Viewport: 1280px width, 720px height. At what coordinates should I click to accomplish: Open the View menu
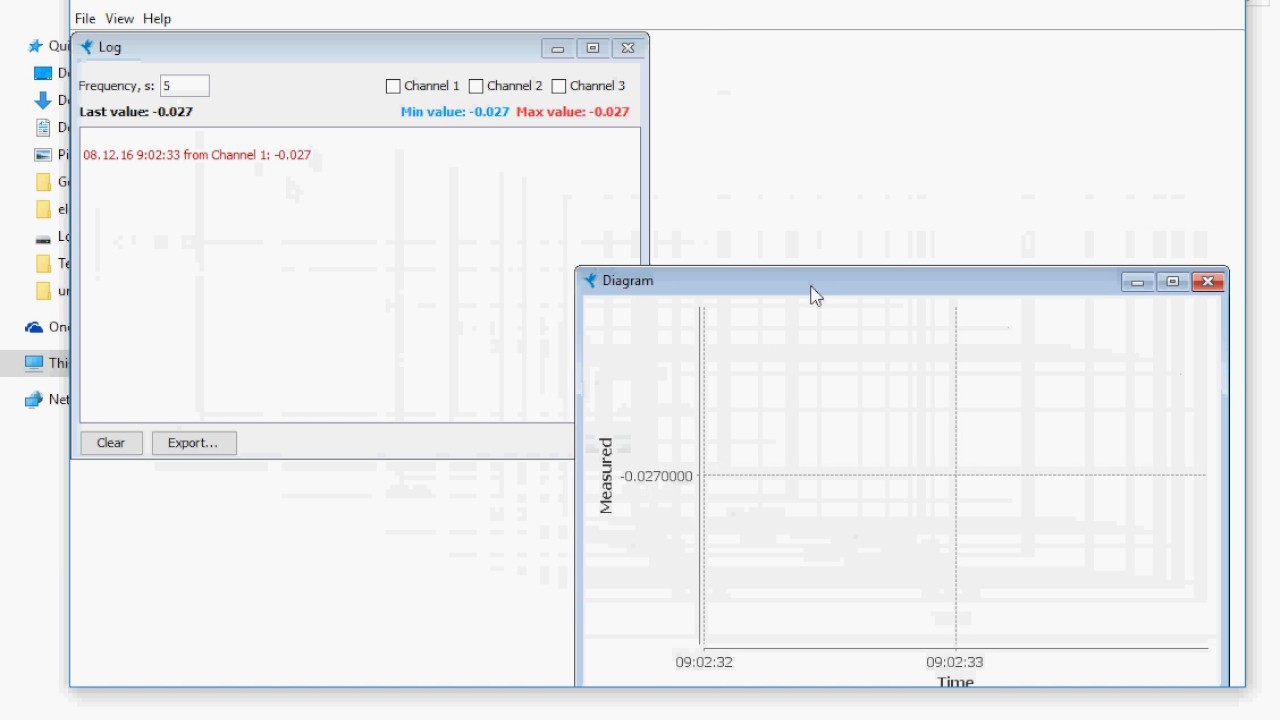(119, 18)
